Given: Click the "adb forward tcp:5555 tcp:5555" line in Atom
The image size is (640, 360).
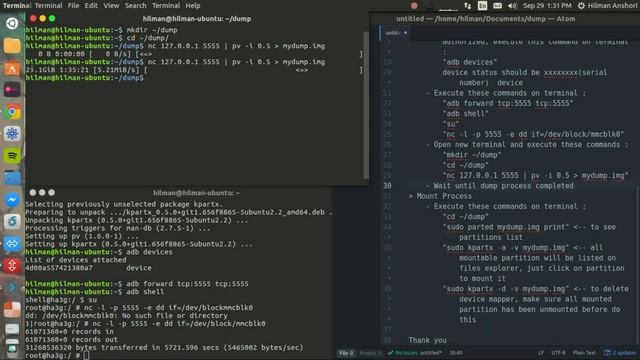Looking at the screenshot, I should pos(508,103).
